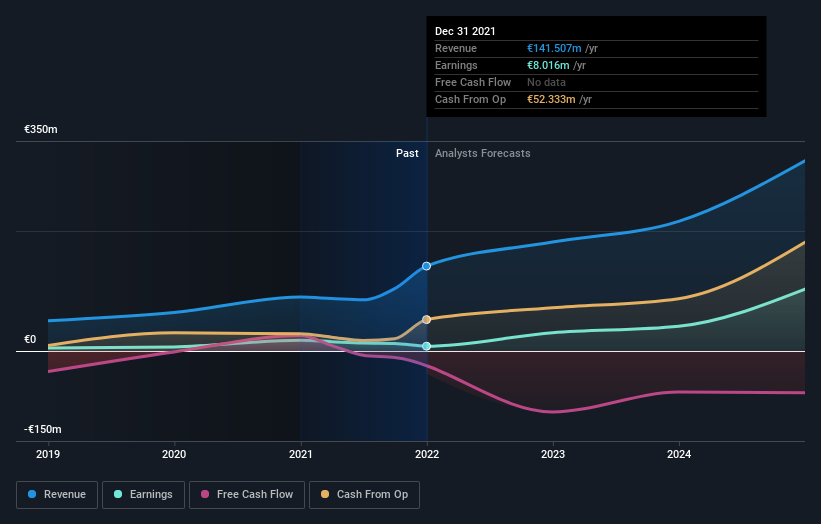The image size is (821, 524).
Task: Click the €350m y-axis label
Action: [x=41, y=129]
